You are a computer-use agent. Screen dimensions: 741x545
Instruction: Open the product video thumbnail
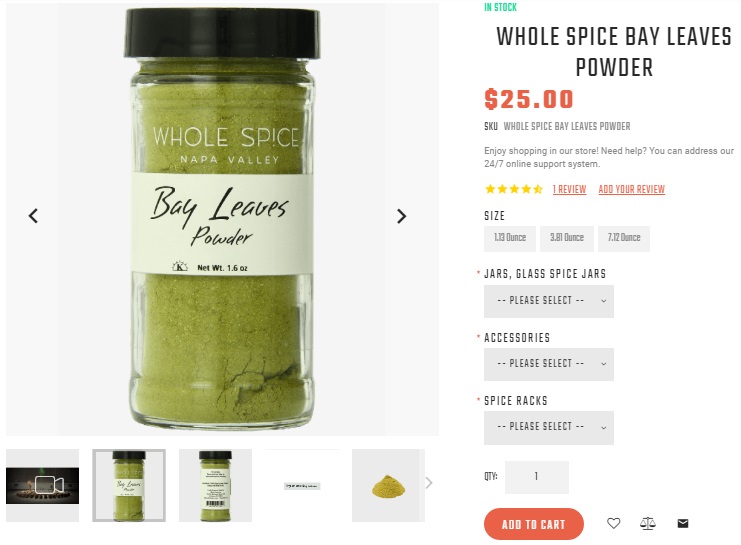tap(43, 485)
